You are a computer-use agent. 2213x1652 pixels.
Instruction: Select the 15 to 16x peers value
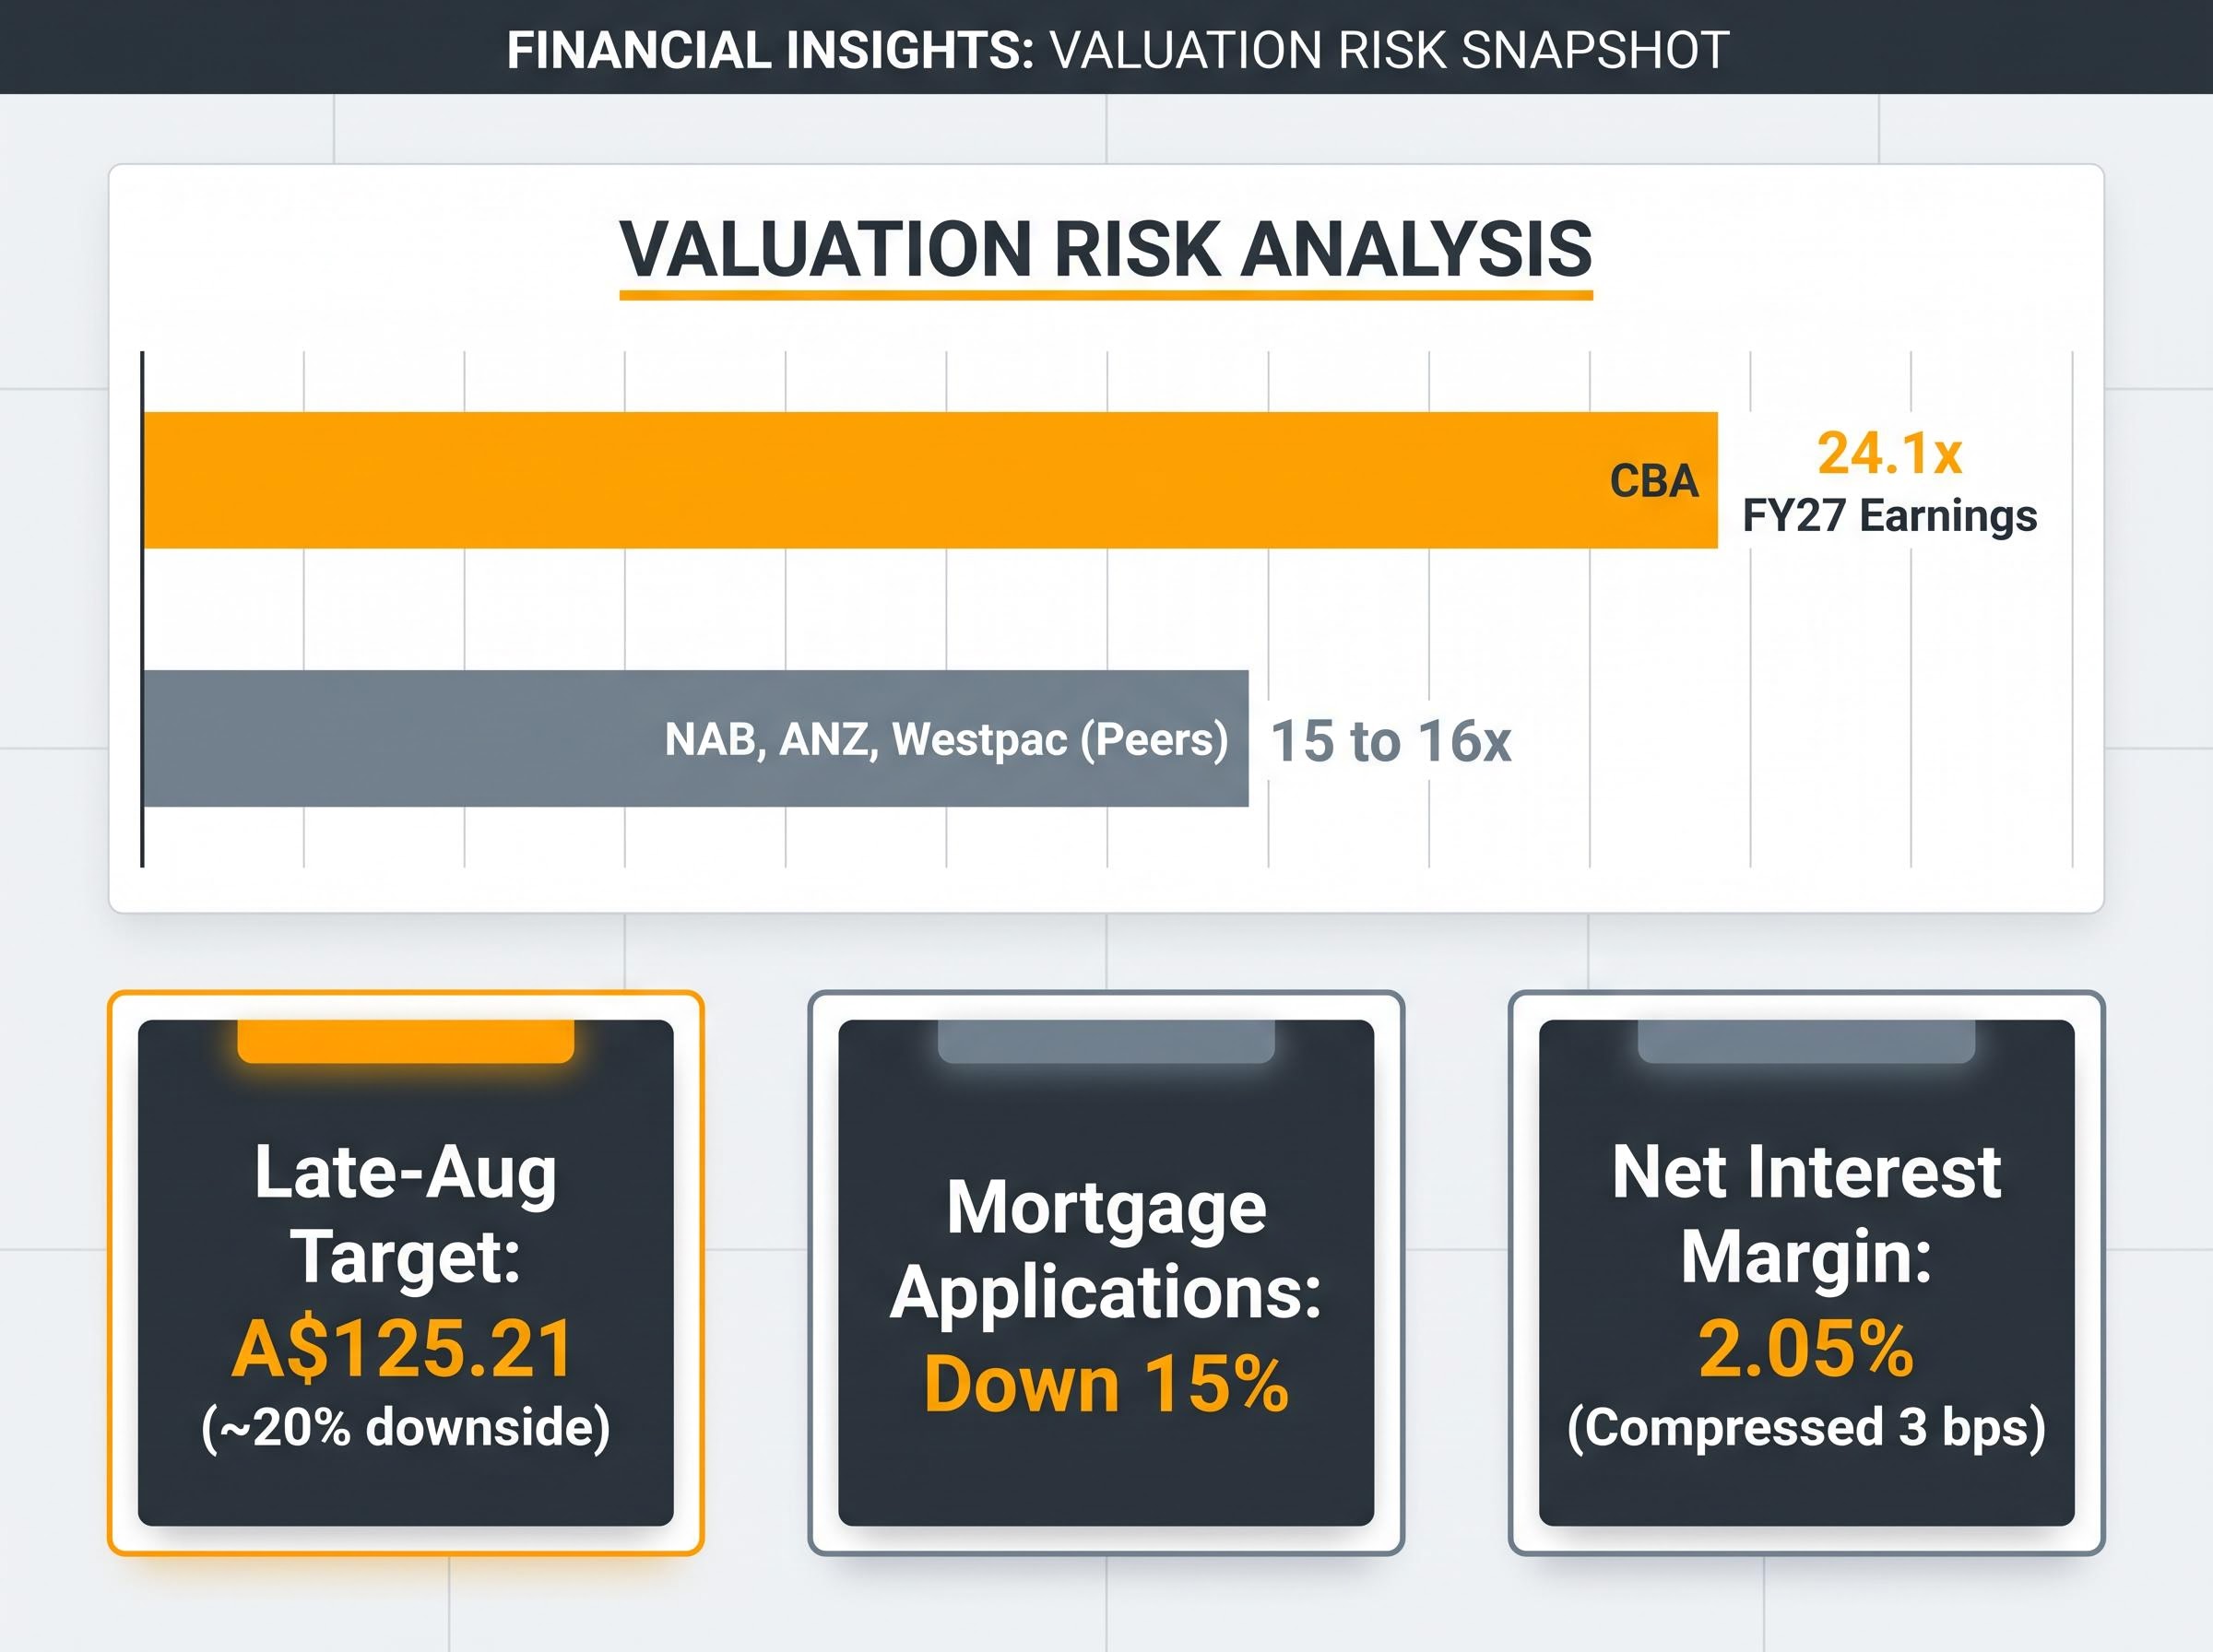click(1390, 741)
